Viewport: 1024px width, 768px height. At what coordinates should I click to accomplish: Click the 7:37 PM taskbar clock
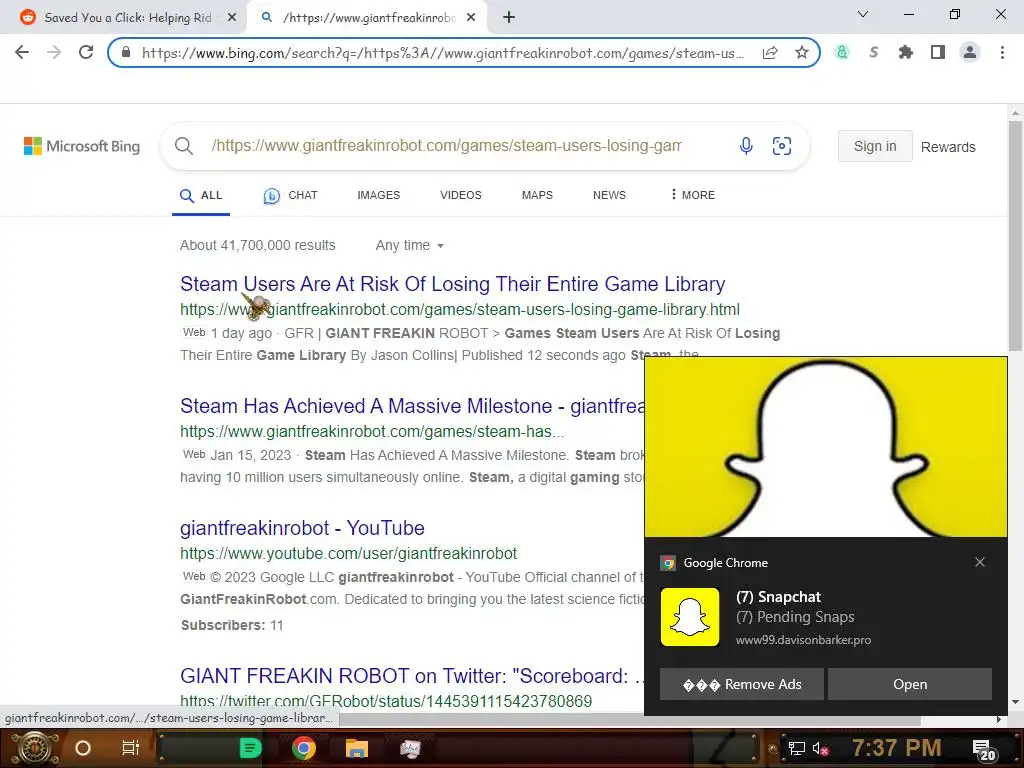tap(897, 748)
